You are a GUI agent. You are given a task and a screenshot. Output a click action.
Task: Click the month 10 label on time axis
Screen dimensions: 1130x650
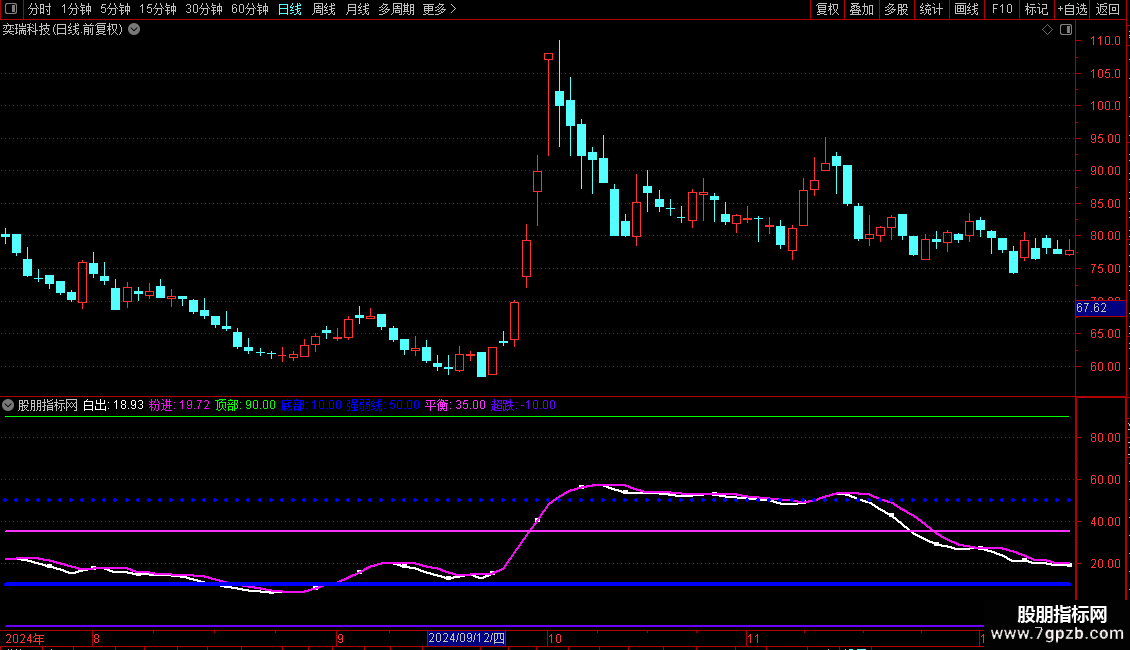click(555, 638)
